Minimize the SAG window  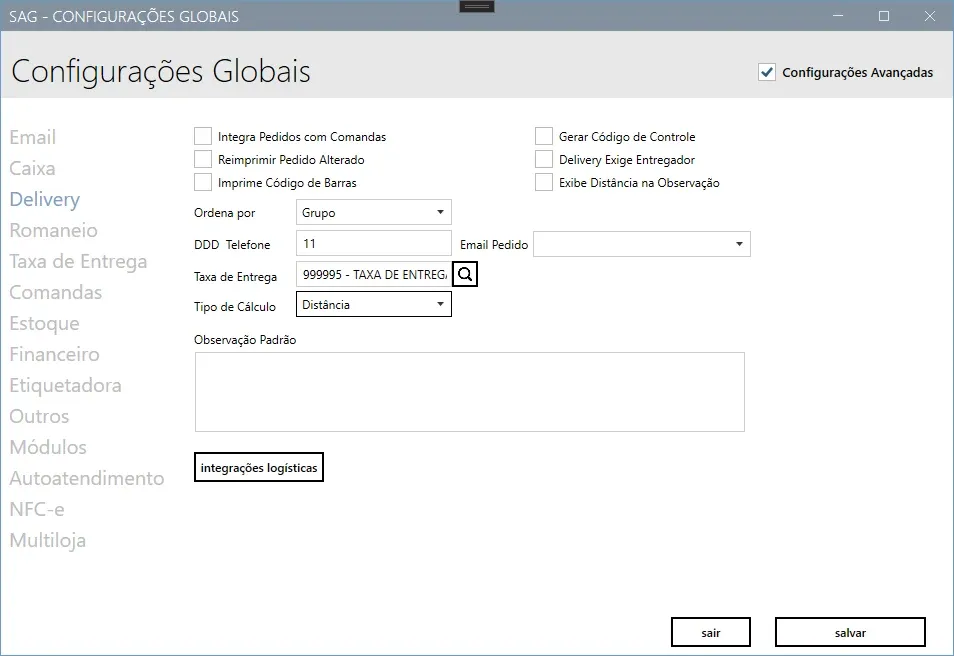click(x=838, y=16)
